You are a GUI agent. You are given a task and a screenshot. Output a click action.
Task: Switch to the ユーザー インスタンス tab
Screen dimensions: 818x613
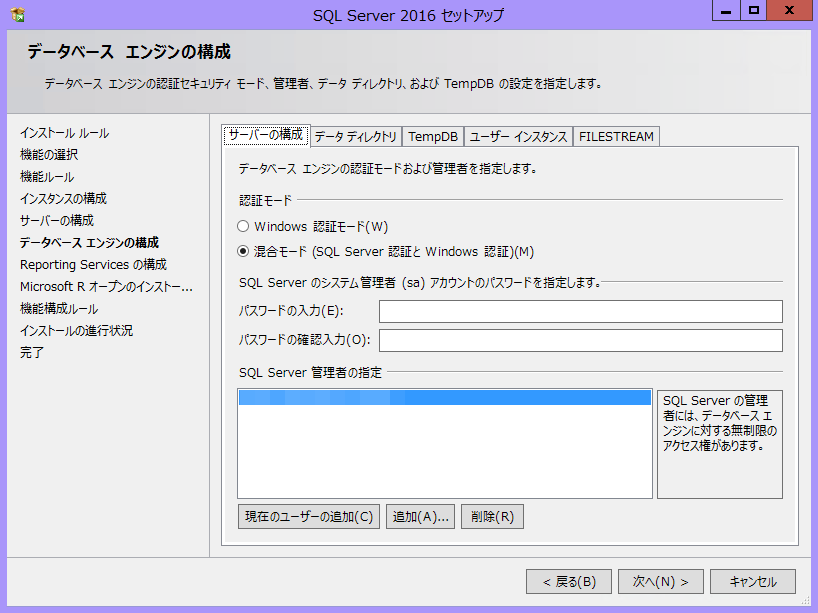518,137
